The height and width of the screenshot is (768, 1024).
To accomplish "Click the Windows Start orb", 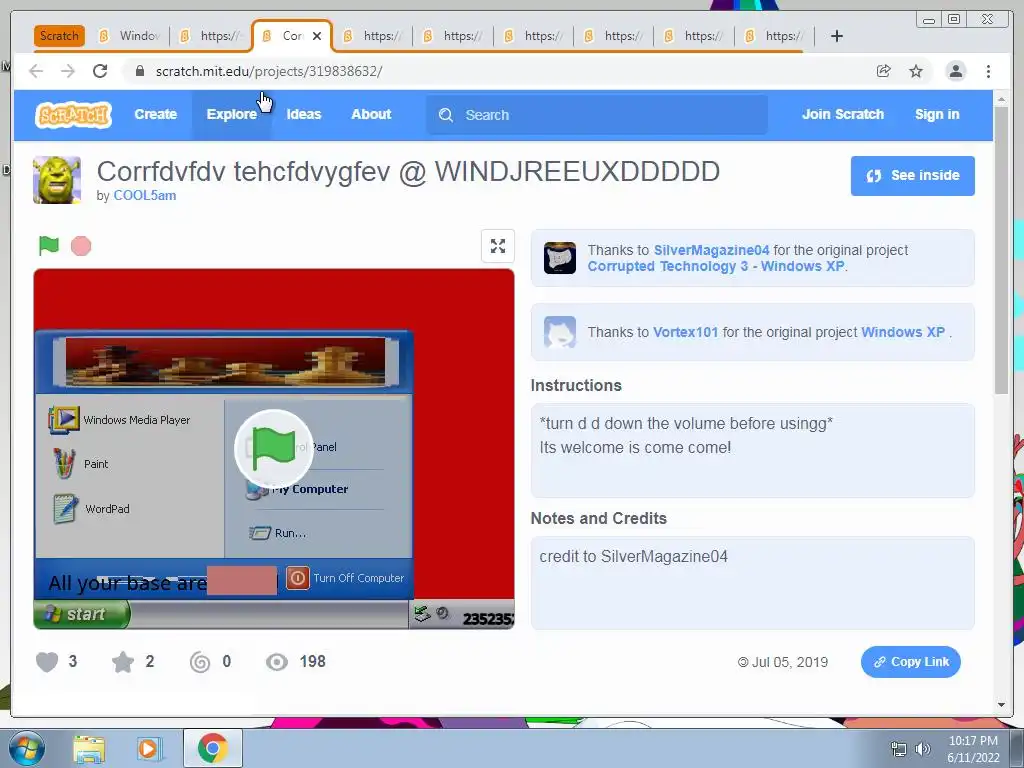I will point(25,748).
